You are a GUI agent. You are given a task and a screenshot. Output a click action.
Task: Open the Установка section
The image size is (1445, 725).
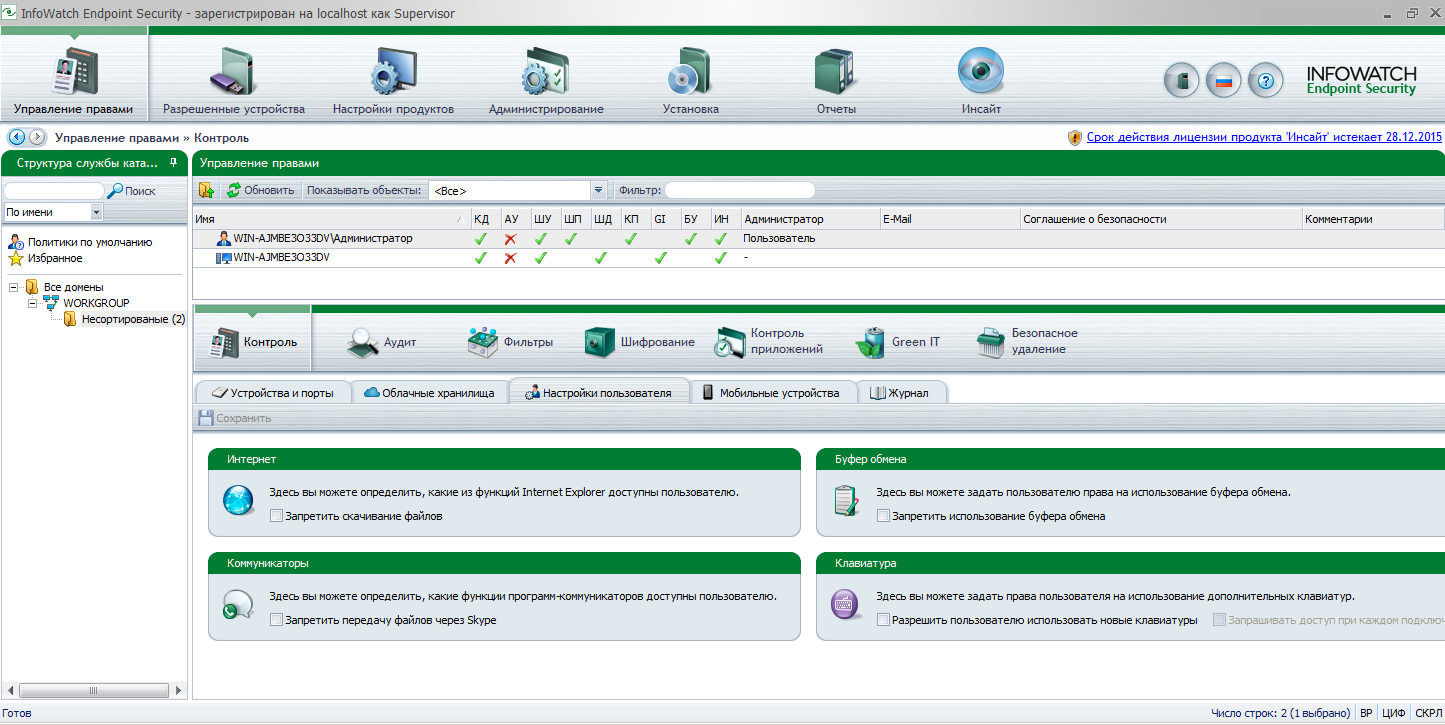[x=690, y=82]
